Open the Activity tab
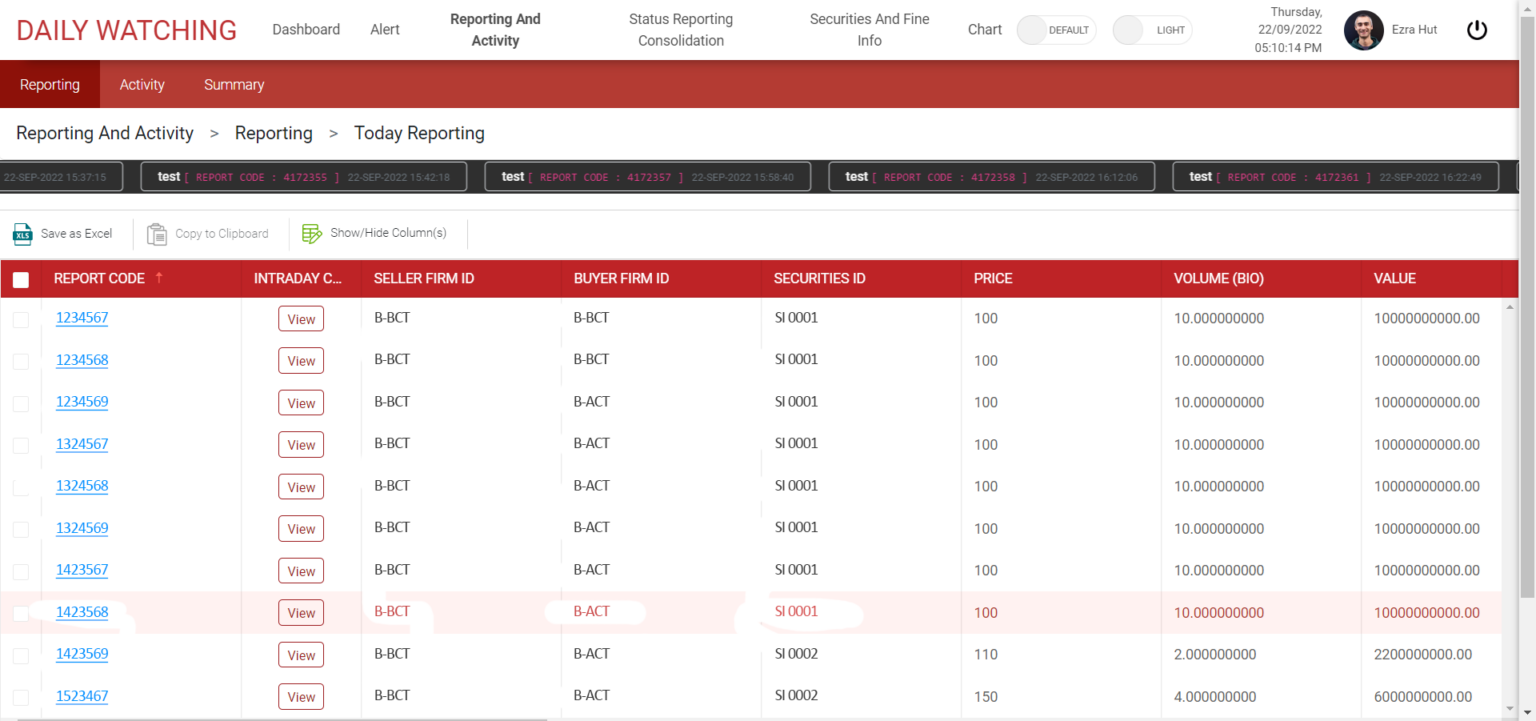 pyautogui.click(x=142, y=85)
